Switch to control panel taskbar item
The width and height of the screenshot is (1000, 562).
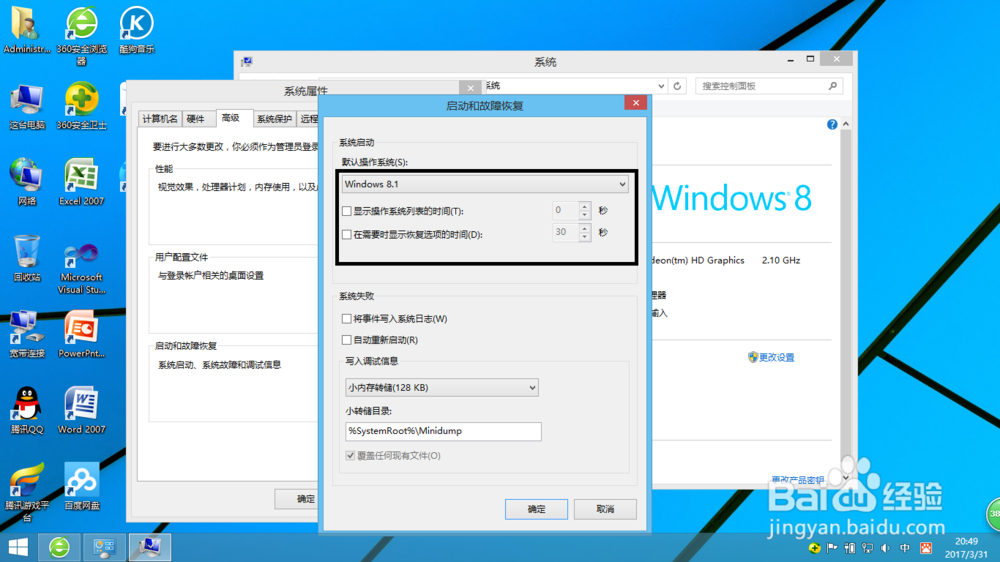[x=104, y=547]
